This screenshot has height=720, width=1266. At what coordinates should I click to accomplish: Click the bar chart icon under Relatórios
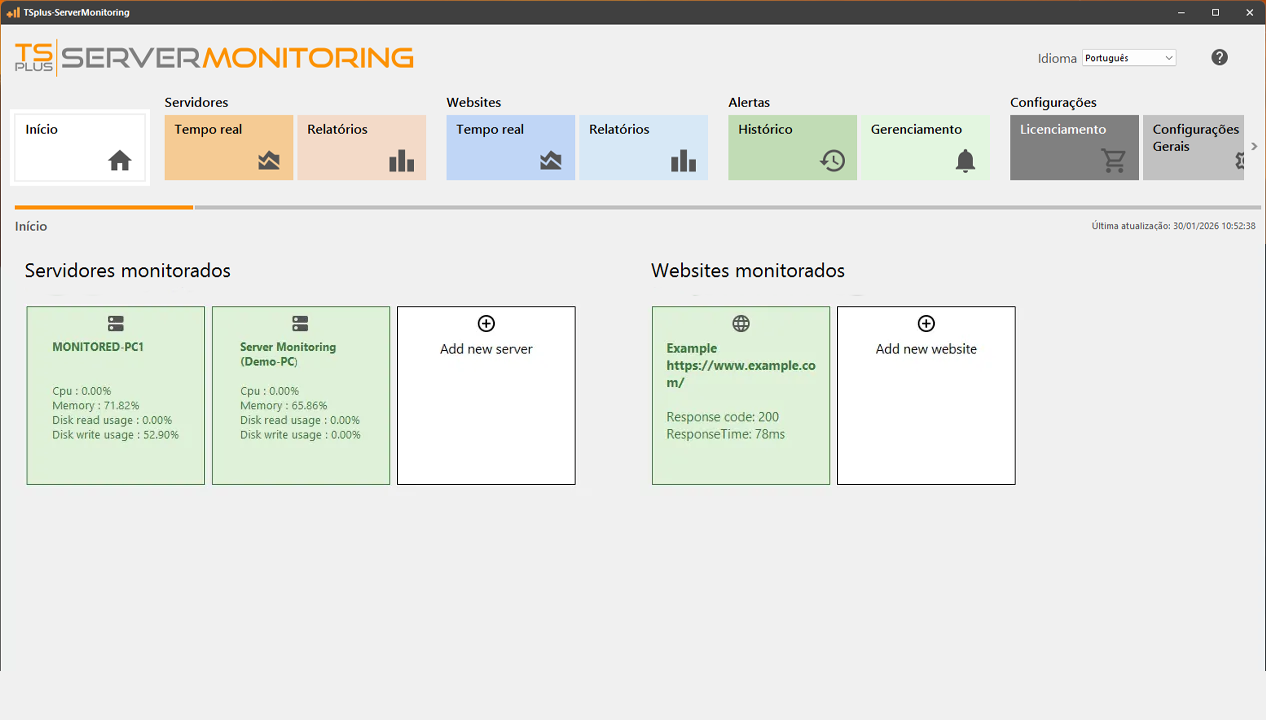click(x=401, y=160)
